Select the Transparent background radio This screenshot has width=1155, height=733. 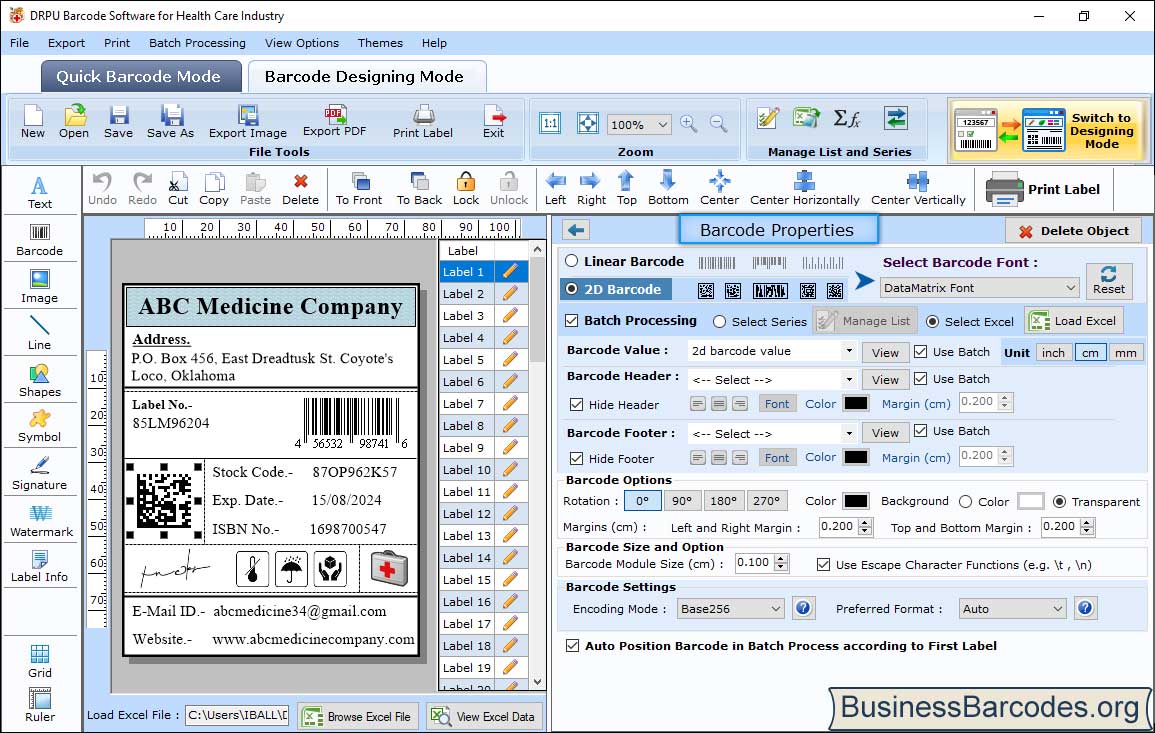pos(1059,502)
